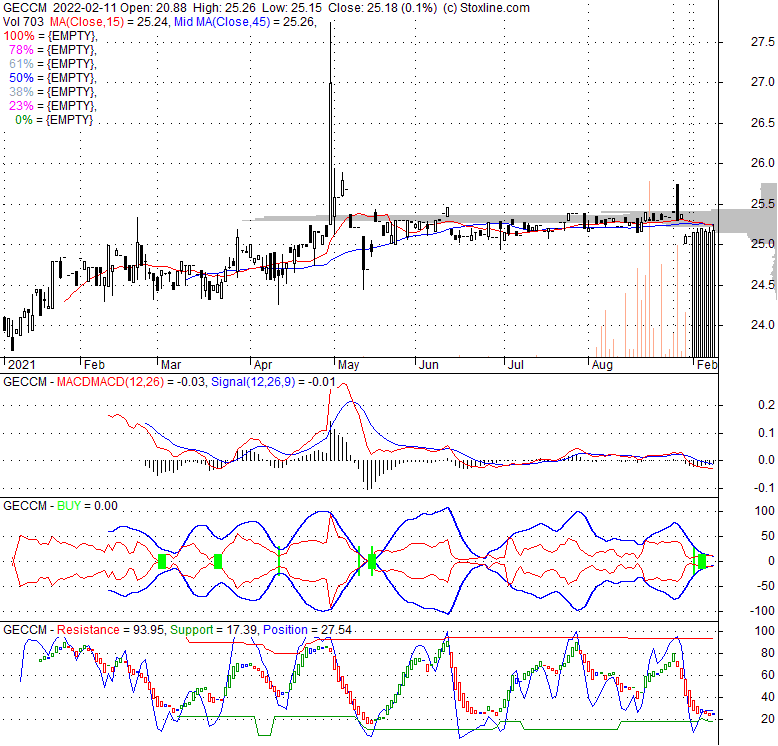
Task: Click the 'Jun' date axis label
Action: click(x=429, y=365)
